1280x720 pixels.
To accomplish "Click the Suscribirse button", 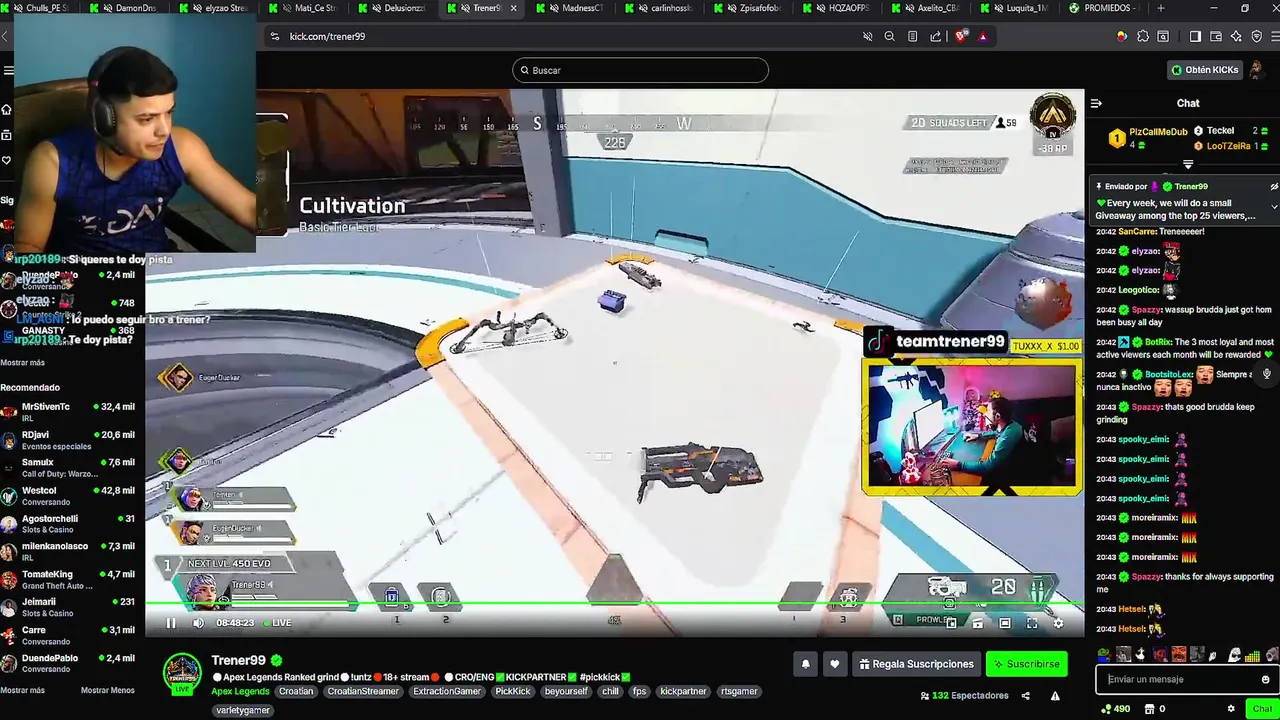I will coord(1026,664).
